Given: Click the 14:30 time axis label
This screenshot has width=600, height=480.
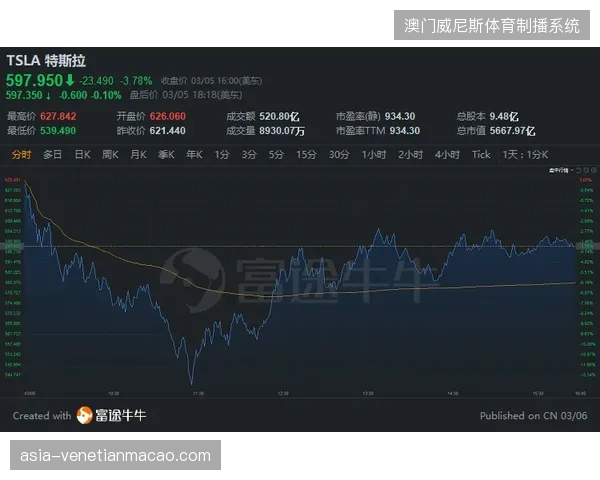Looking at the screenshot, I should coord(453,393).
